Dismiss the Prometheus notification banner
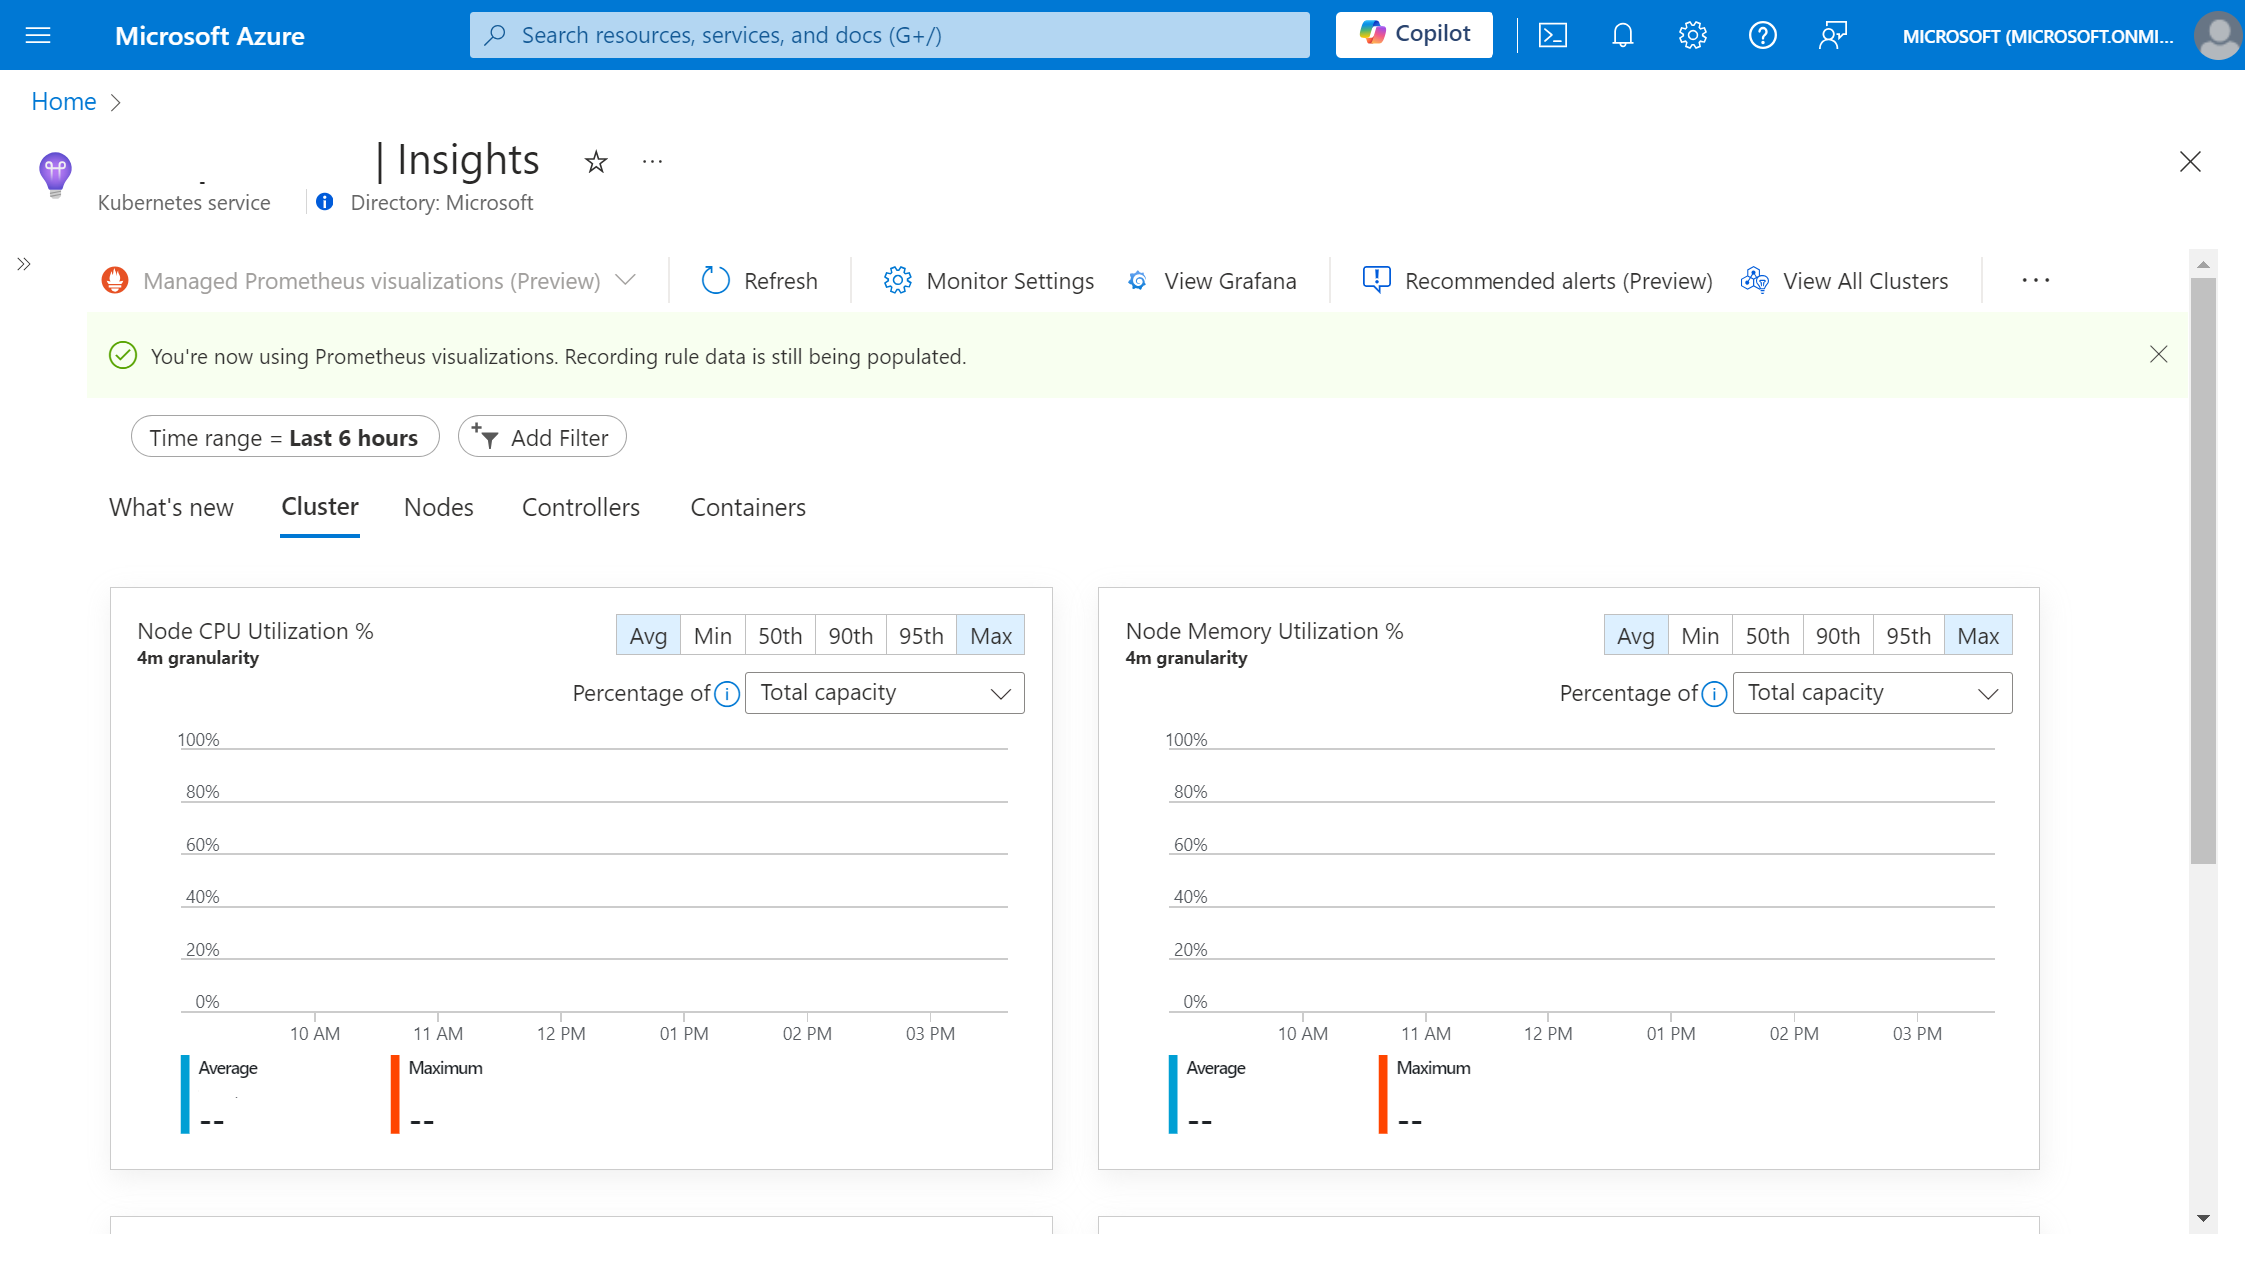The image size is (2245, 1261). pos(2159,355)
